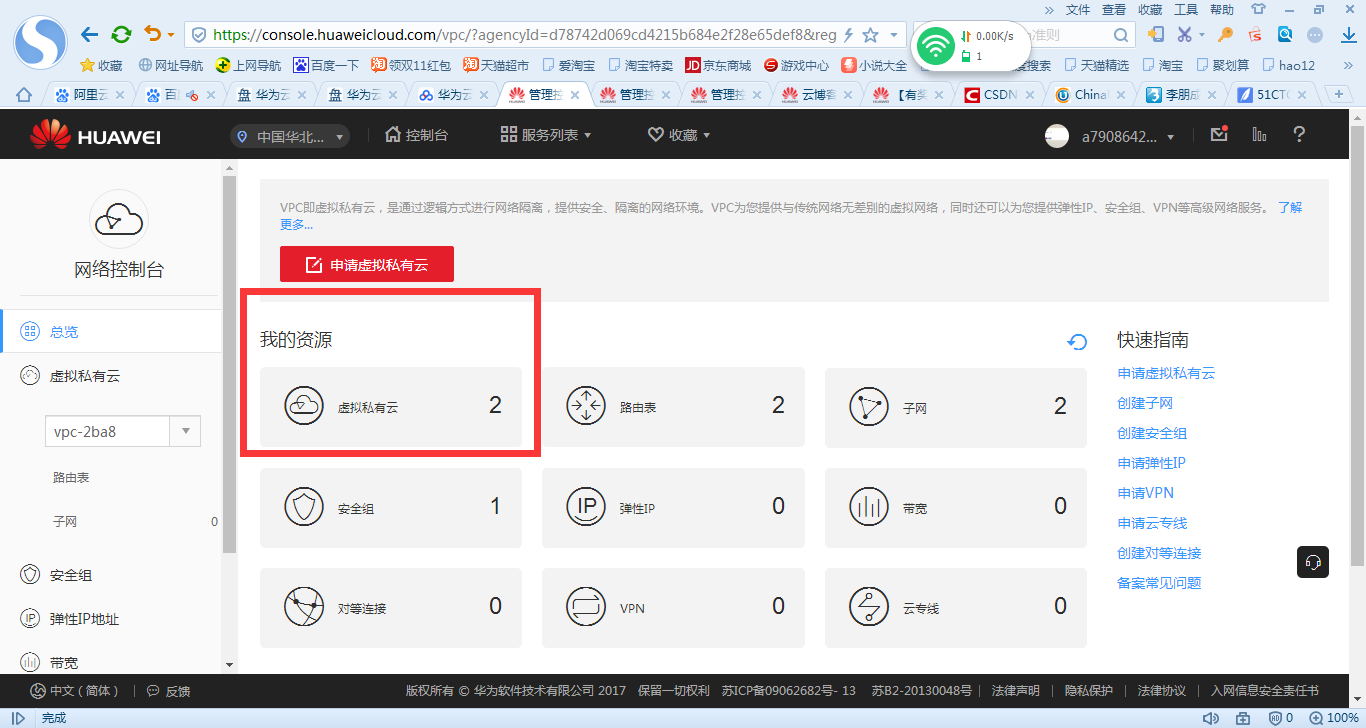Open the 反馈 feedback link in footer

coord(168,690)
